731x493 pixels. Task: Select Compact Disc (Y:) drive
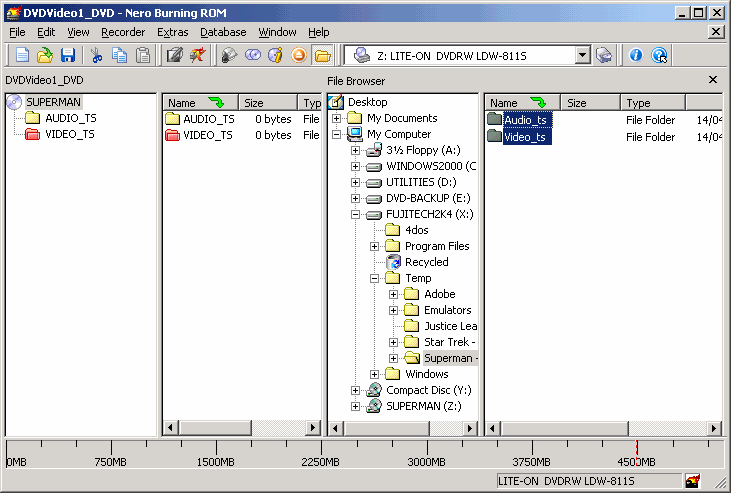[428, 390]
